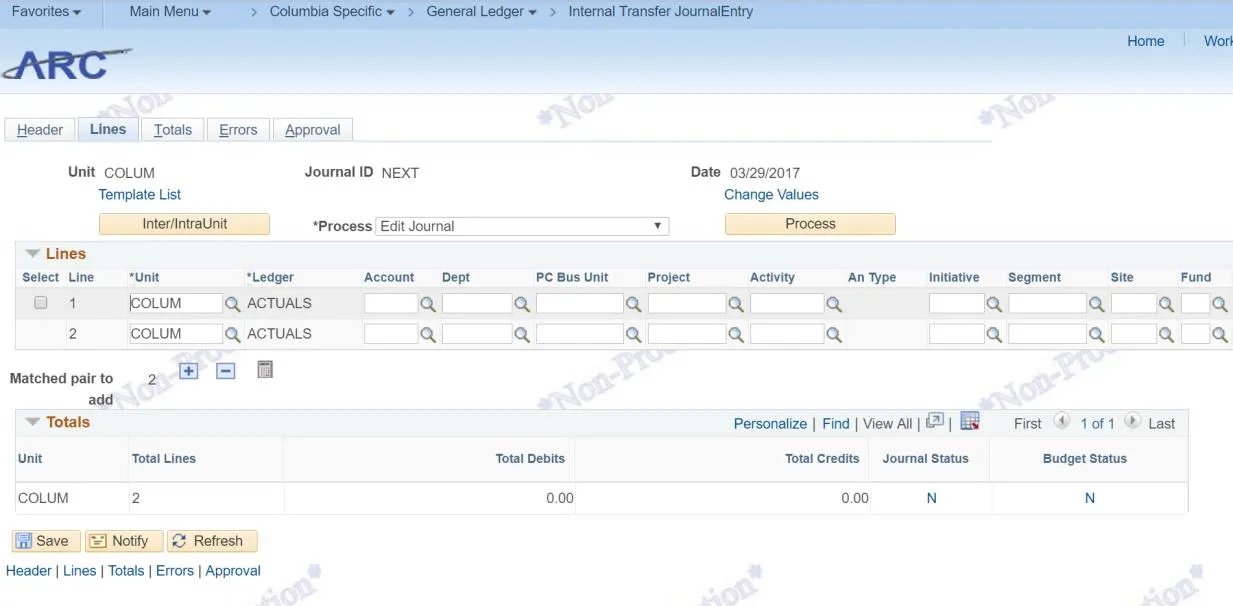Open the calculator icon beside minus
This screenshot has width=1233, height=606.
tap(265, 370)
